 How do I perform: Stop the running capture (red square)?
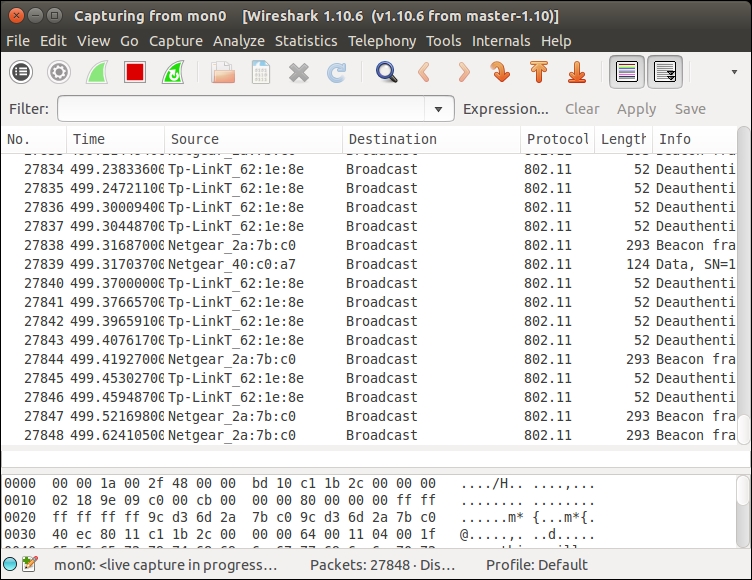(135, 72)
